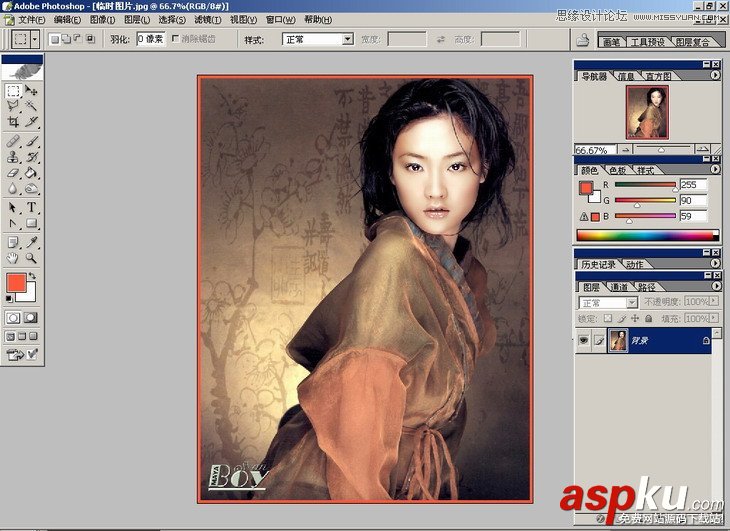Select the Healing Brush tool
The image size is (730, 531).
[13, 141]
